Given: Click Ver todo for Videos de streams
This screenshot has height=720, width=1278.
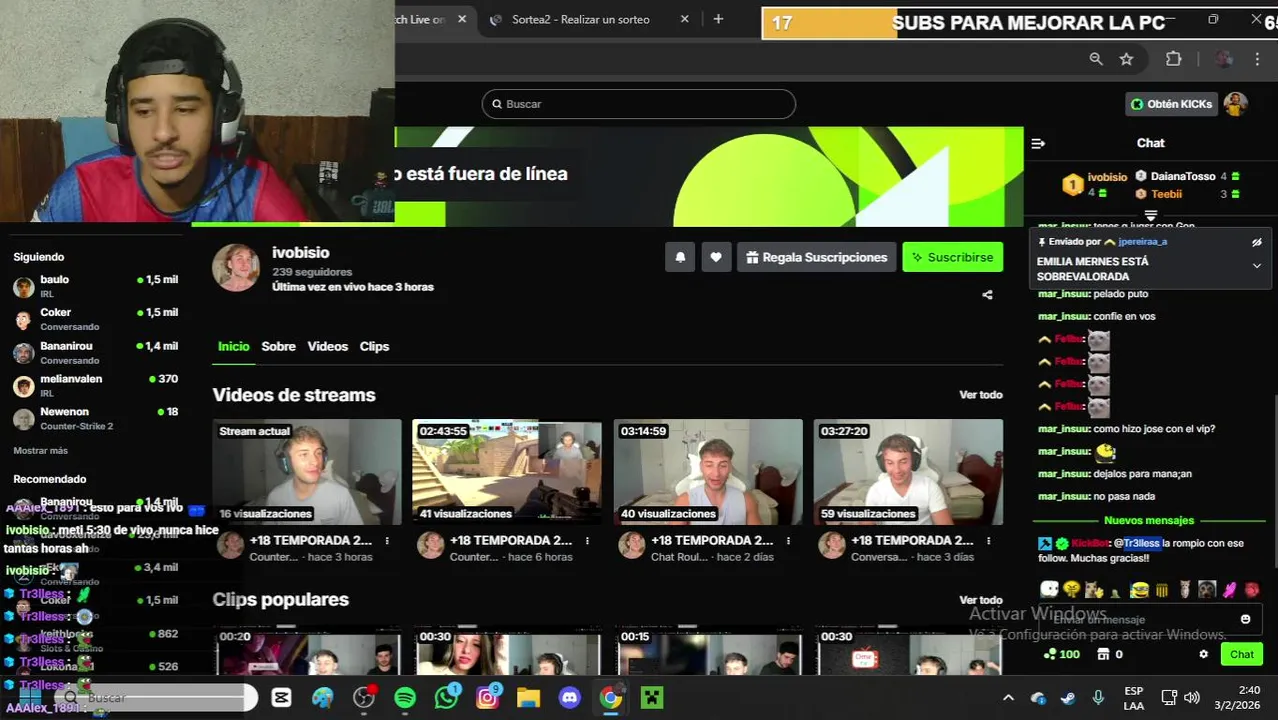Looking at the screenshot, I should [x=980, y=395].
